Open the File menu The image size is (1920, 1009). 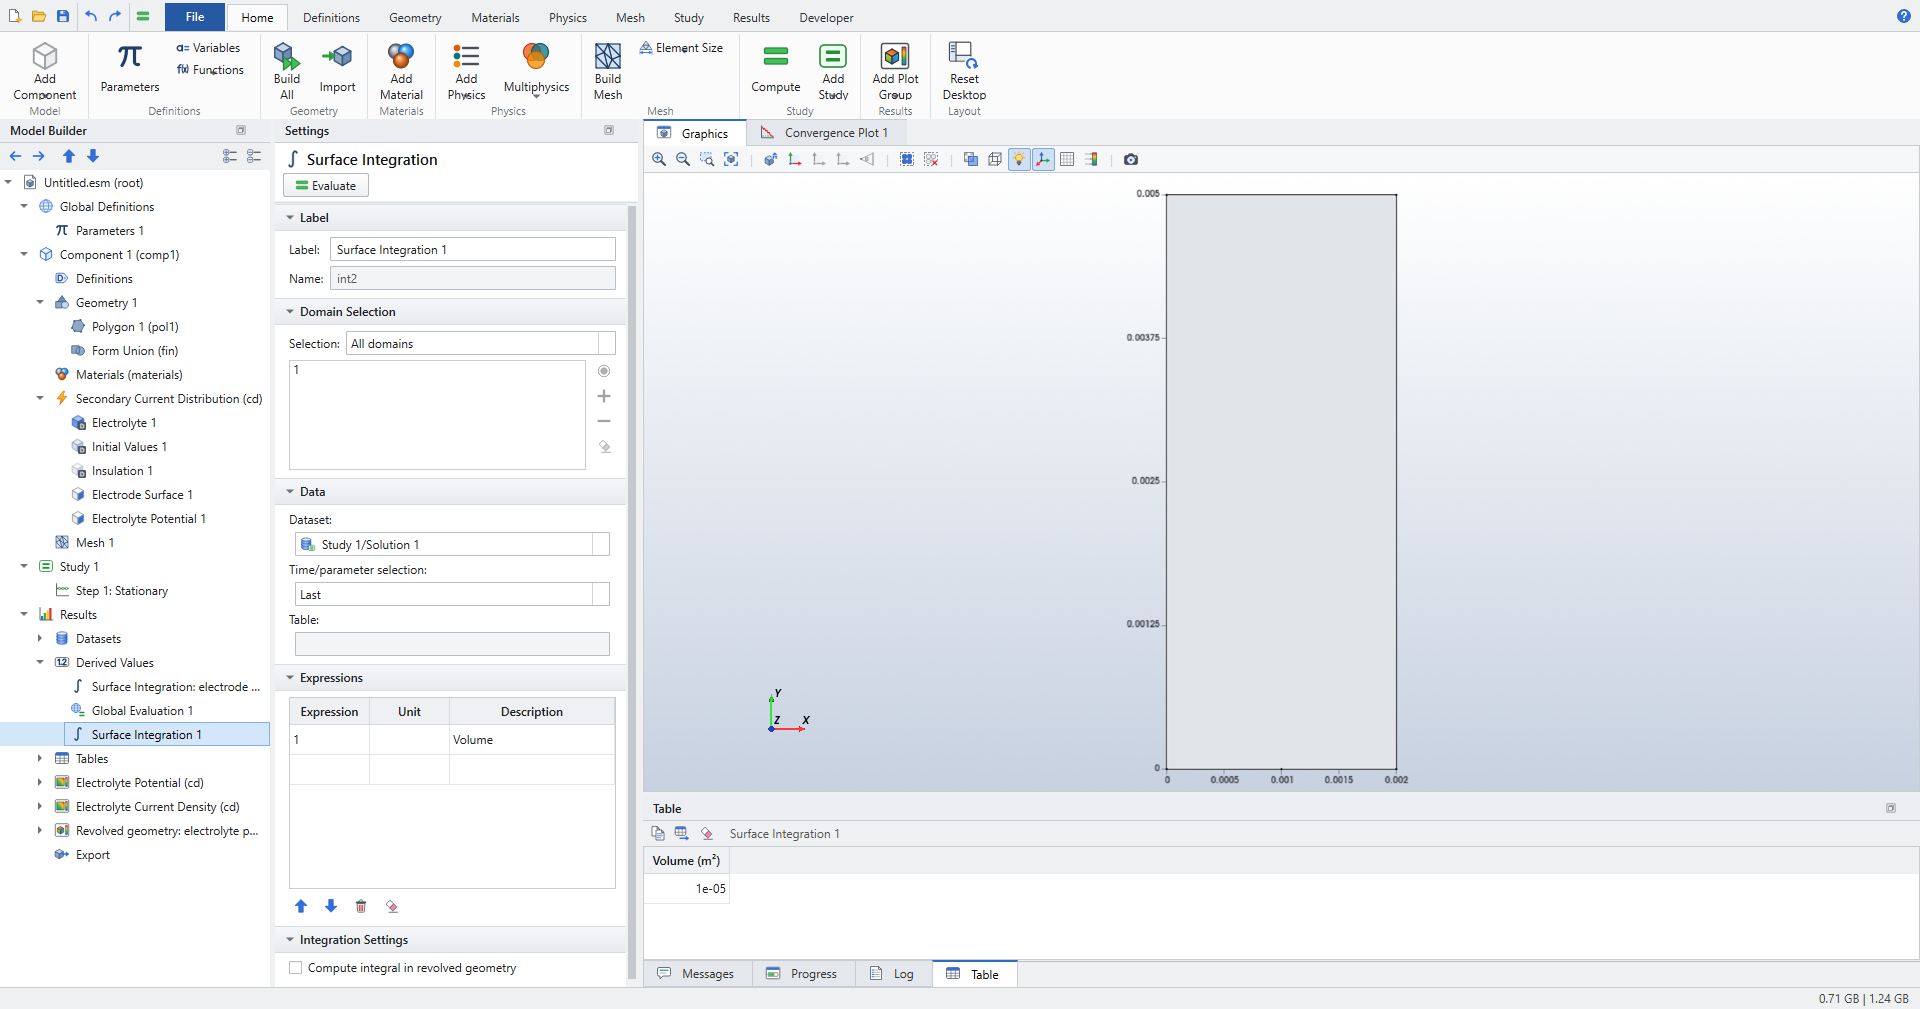(x=195, y=17)
